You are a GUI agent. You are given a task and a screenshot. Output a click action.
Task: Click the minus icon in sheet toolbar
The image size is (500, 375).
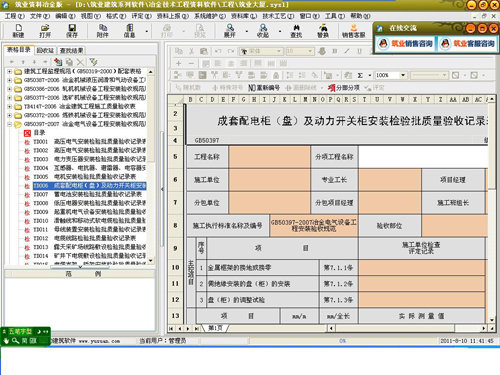(191, 63)
